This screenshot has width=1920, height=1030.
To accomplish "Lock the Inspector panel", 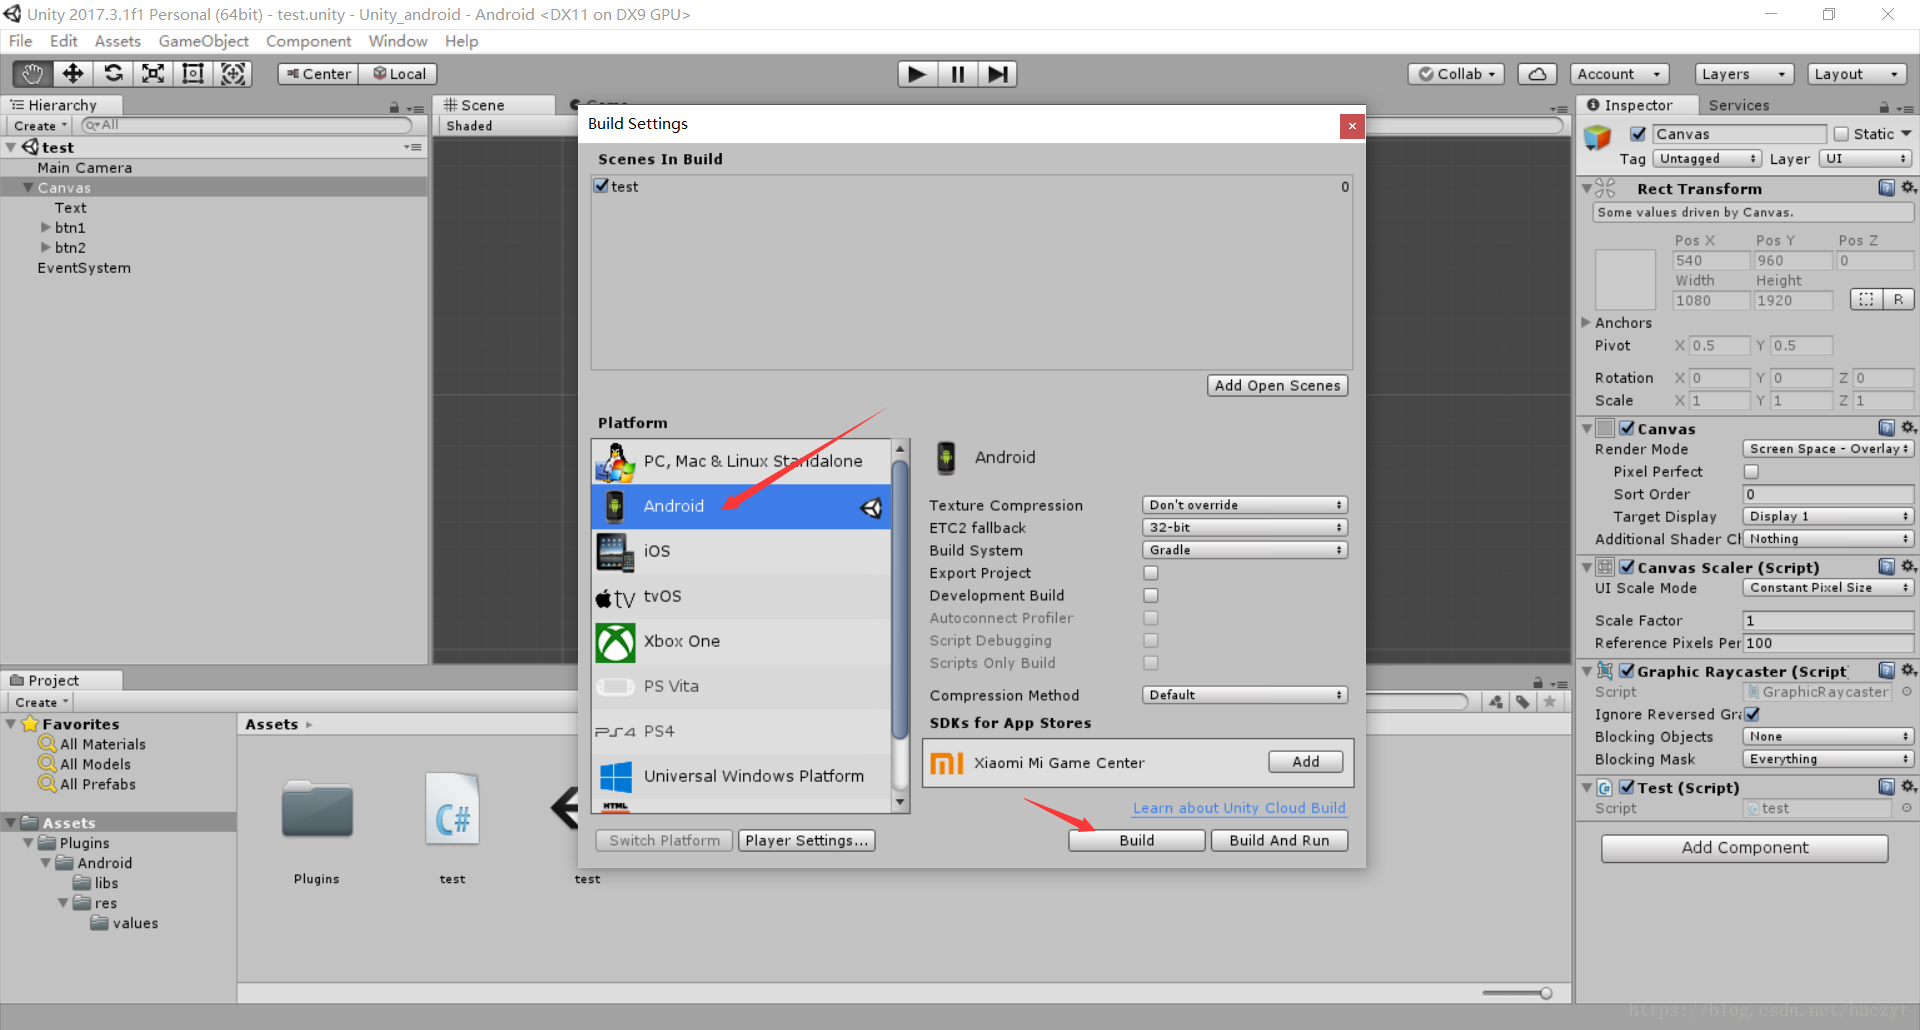I will click(1884, 107).
